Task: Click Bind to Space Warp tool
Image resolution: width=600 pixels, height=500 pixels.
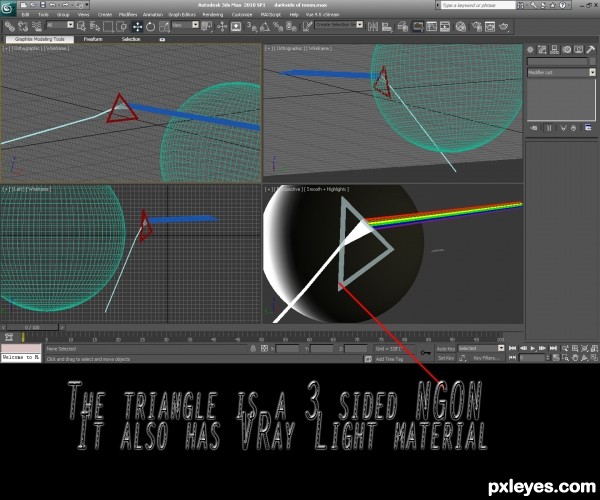Action: [x=37, y=26]
